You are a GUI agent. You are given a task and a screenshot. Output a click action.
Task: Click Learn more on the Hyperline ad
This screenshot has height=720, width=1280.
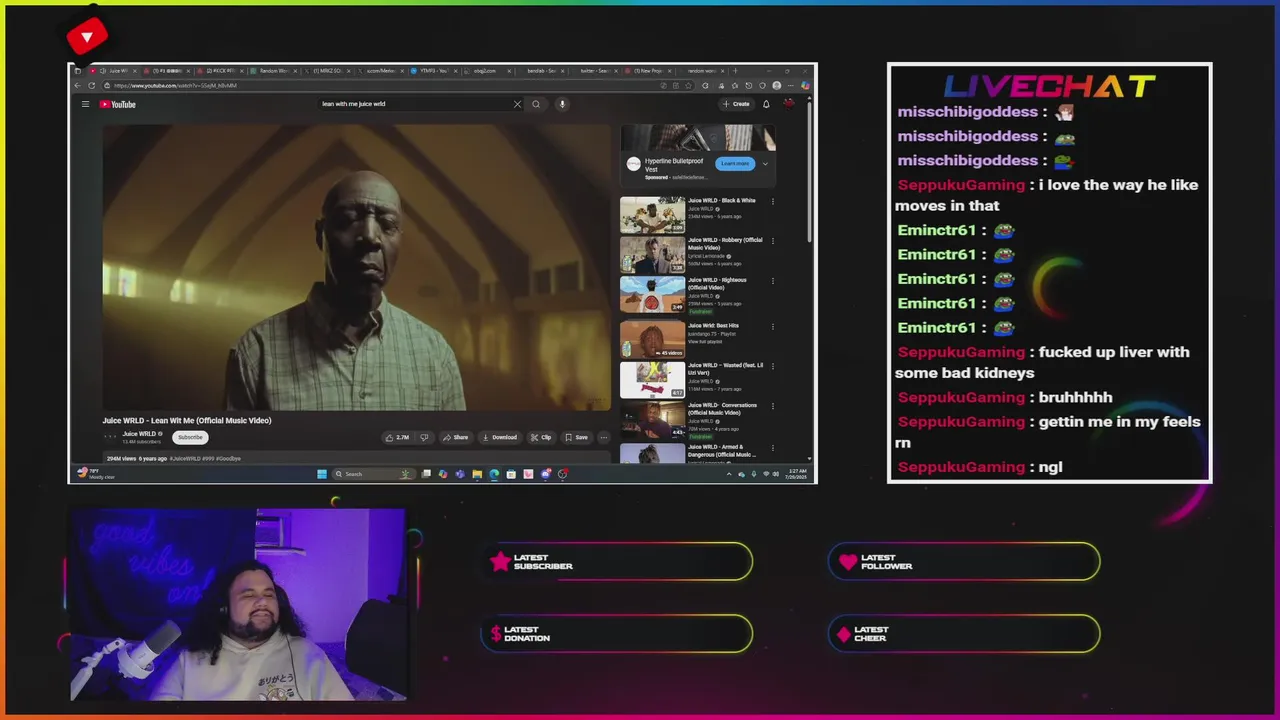(735, 164)
